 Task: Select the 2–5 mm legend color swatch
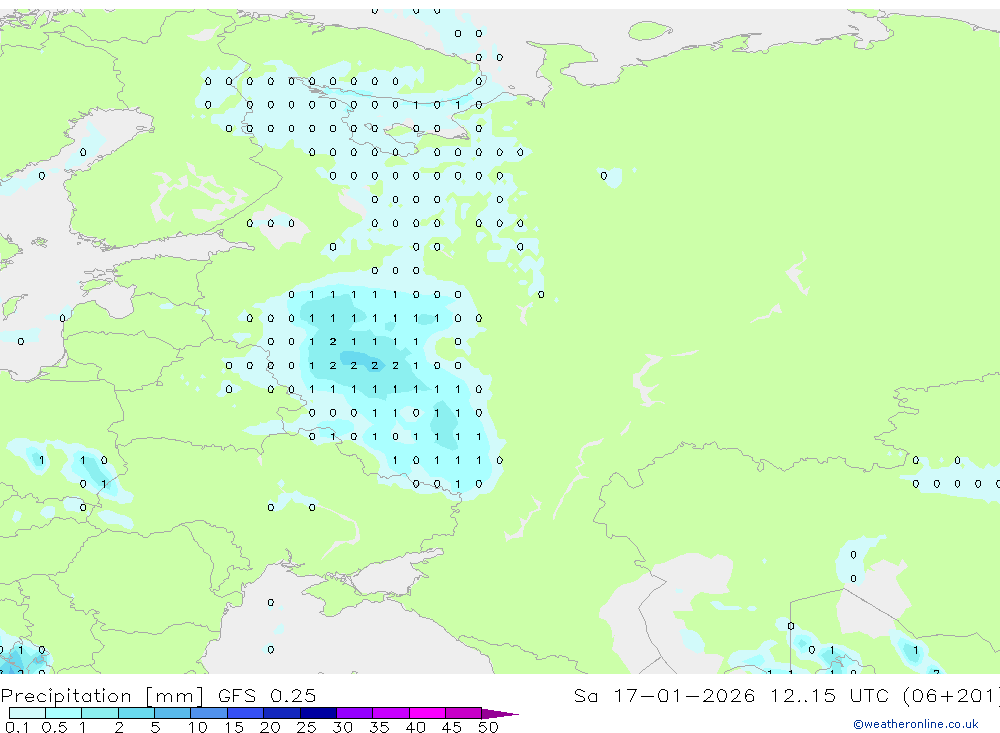[x=136, y=713]
